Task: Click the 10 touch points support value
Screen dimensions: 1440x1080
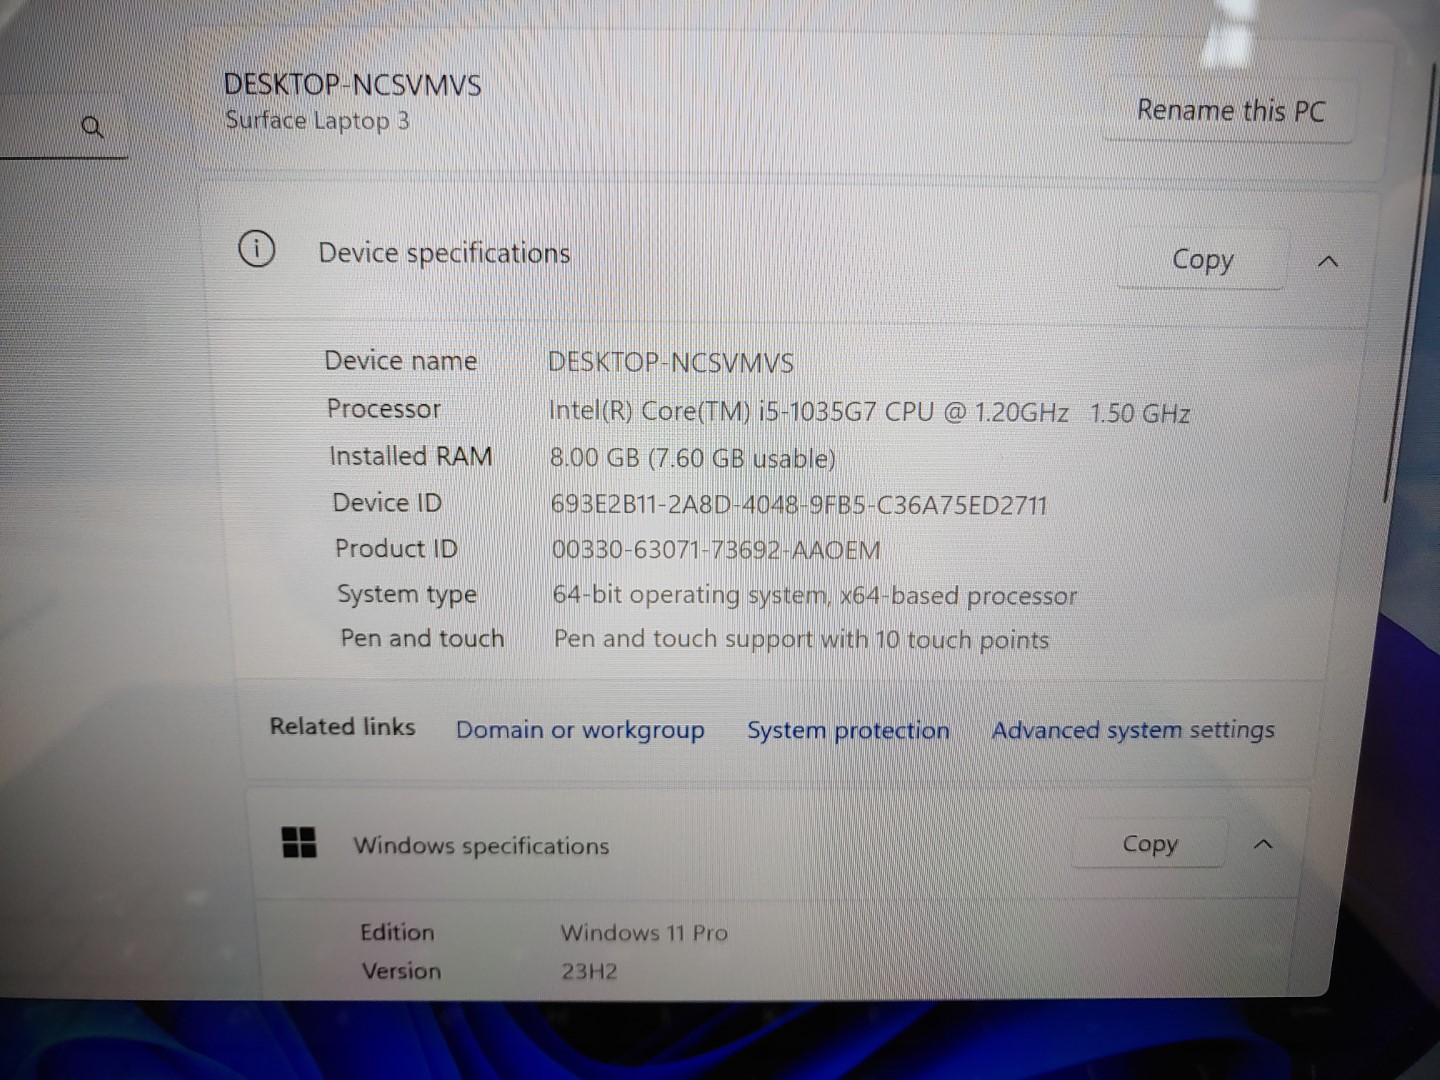Action: point(801,640)
